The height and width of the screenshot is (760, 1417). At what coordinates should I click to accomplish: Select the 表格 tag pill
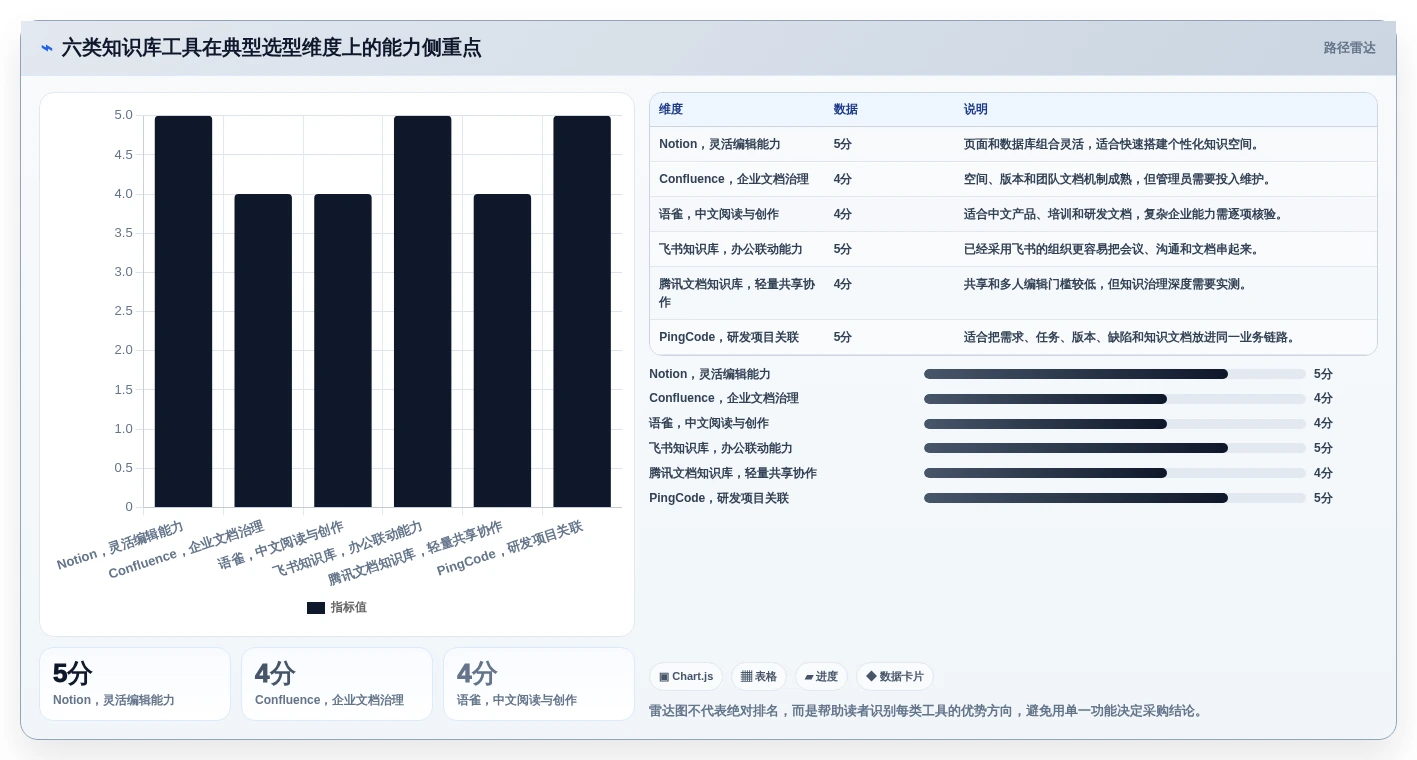(759, 677)
